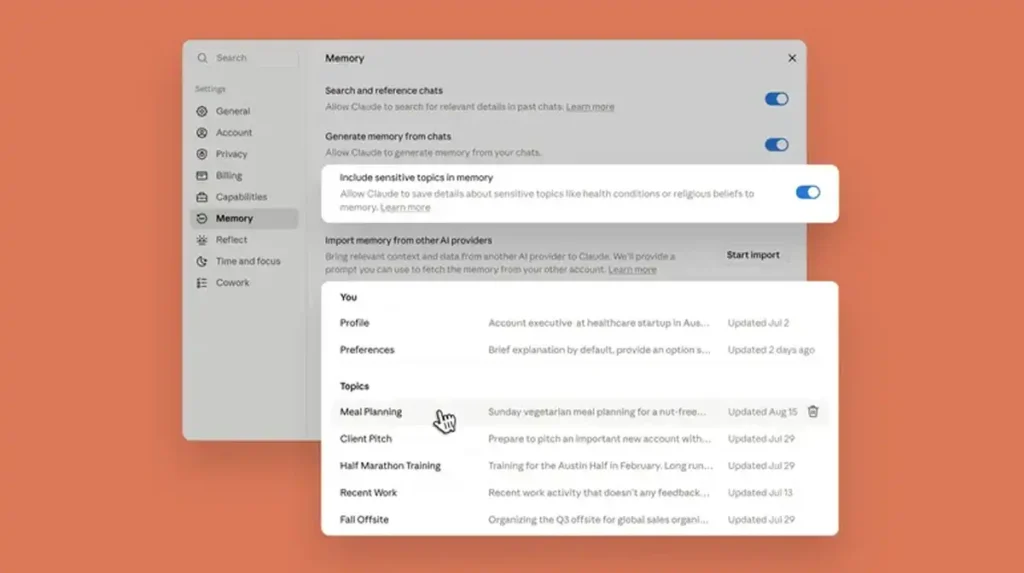The height and width of the screenshot is (573, 1024).
Task: Open Billing settings
Action: [x=244, y=176]
